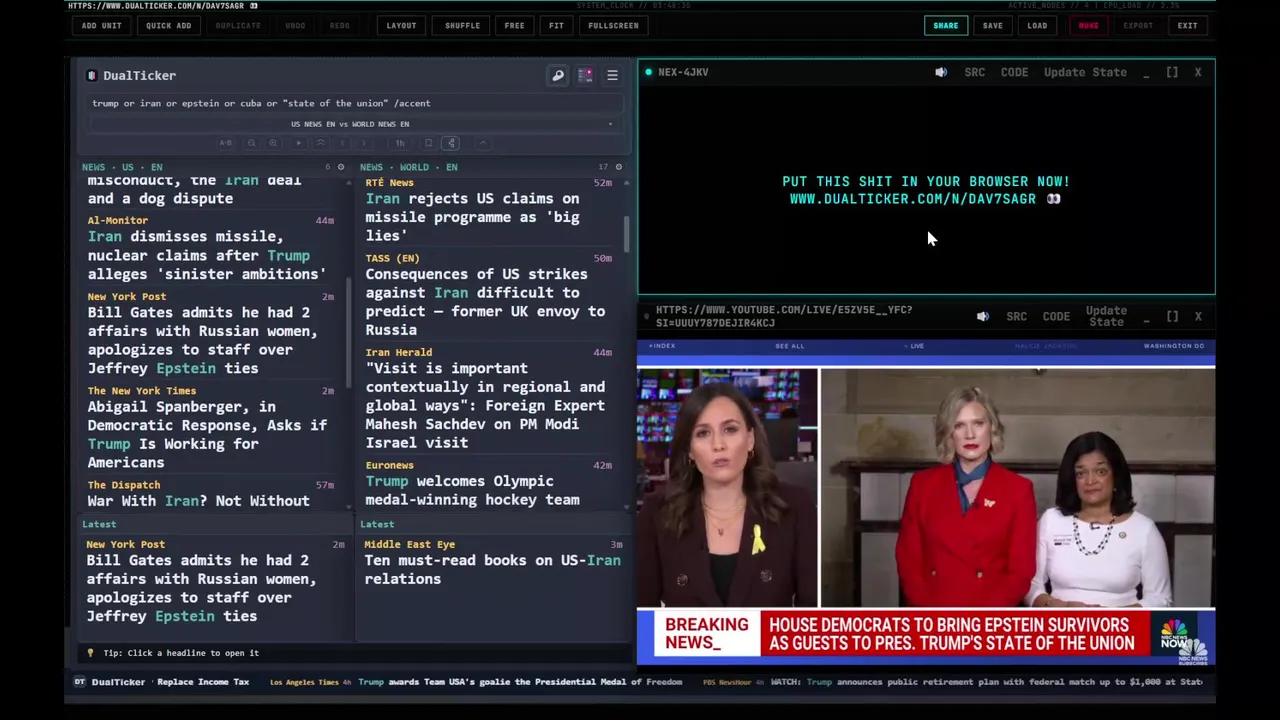Click CODE on the NEX-4JKV panel
This screenshot has height=720, width=1280.
1014,72
